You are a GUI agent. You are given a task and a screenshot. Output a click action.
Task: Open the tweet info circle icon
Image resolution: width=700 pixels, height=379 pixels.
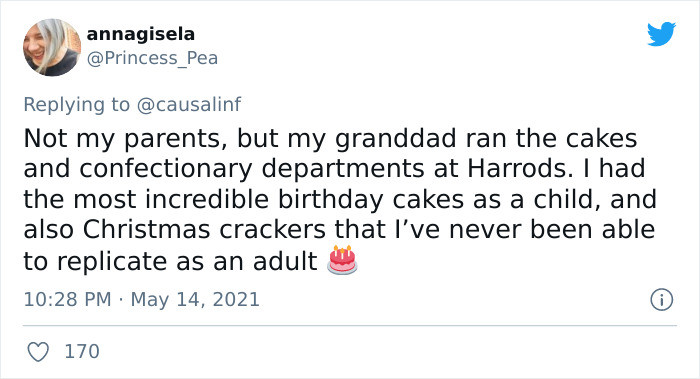pyautogui.click(x=661, y=300)
